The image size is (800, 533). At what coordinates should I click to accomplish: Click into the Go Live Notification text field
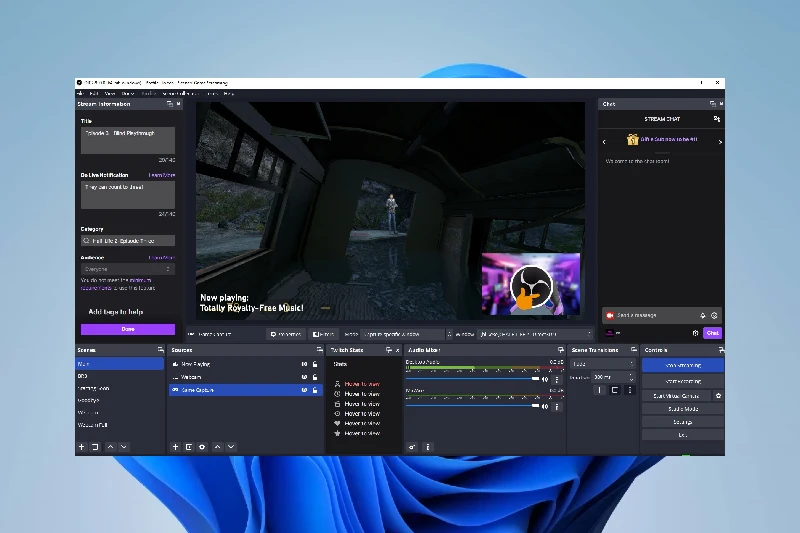(128, 195)
